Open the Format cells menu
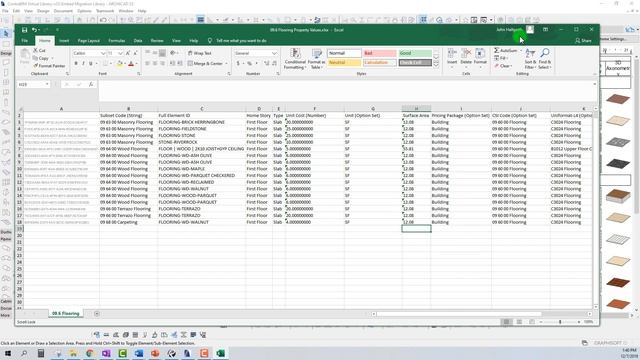Image resolution: width=640 pixels, height=360 pixels. point(480,57)
